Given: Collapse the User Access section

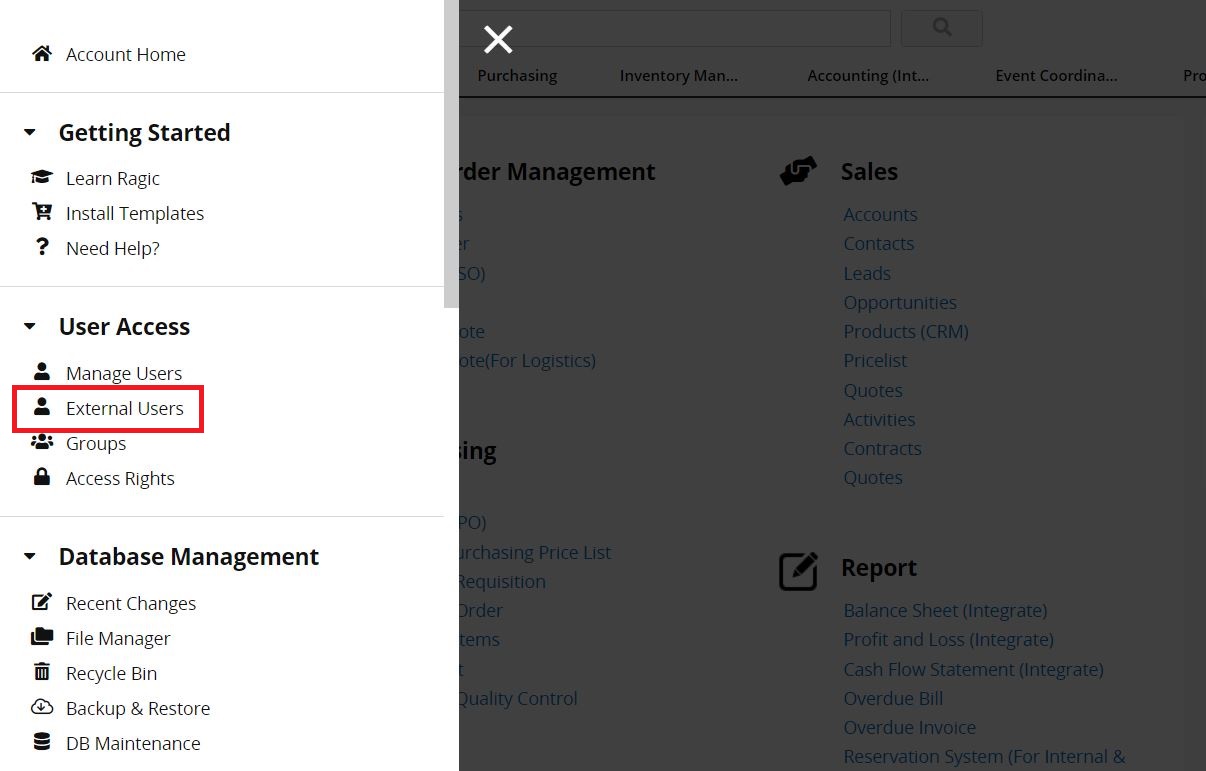Looking at the screenshot, I should tap(29, 326).
